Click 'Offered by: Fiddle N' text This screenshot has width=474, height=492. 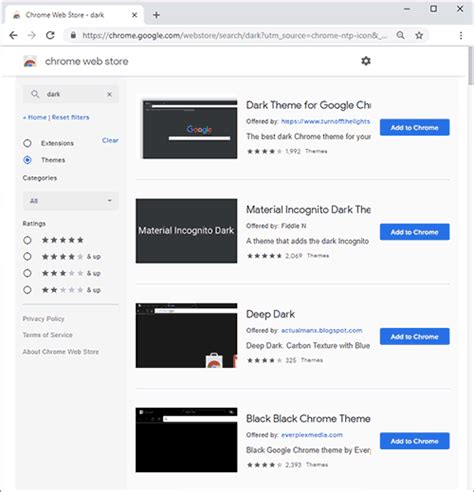pyautogui.click(x=276, y=226)
